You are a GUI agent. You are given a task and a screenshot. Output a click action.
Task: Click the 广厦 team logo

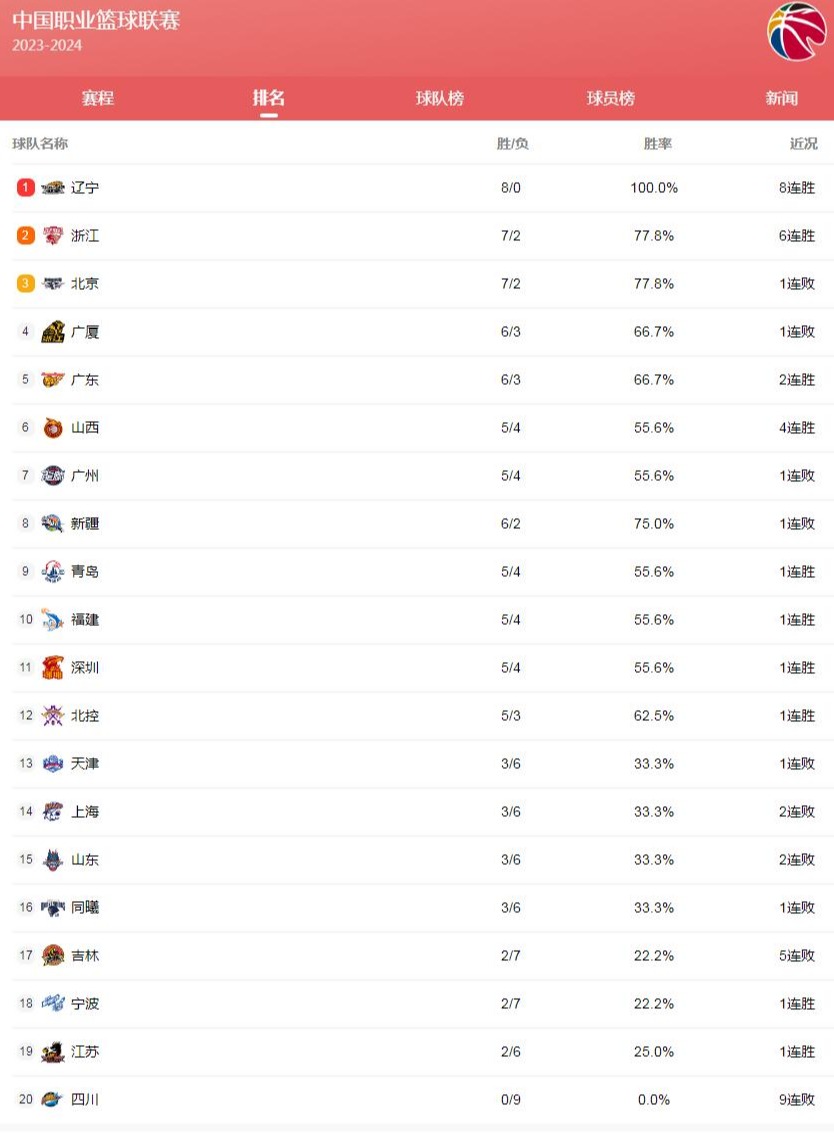[x=53, y=332]
